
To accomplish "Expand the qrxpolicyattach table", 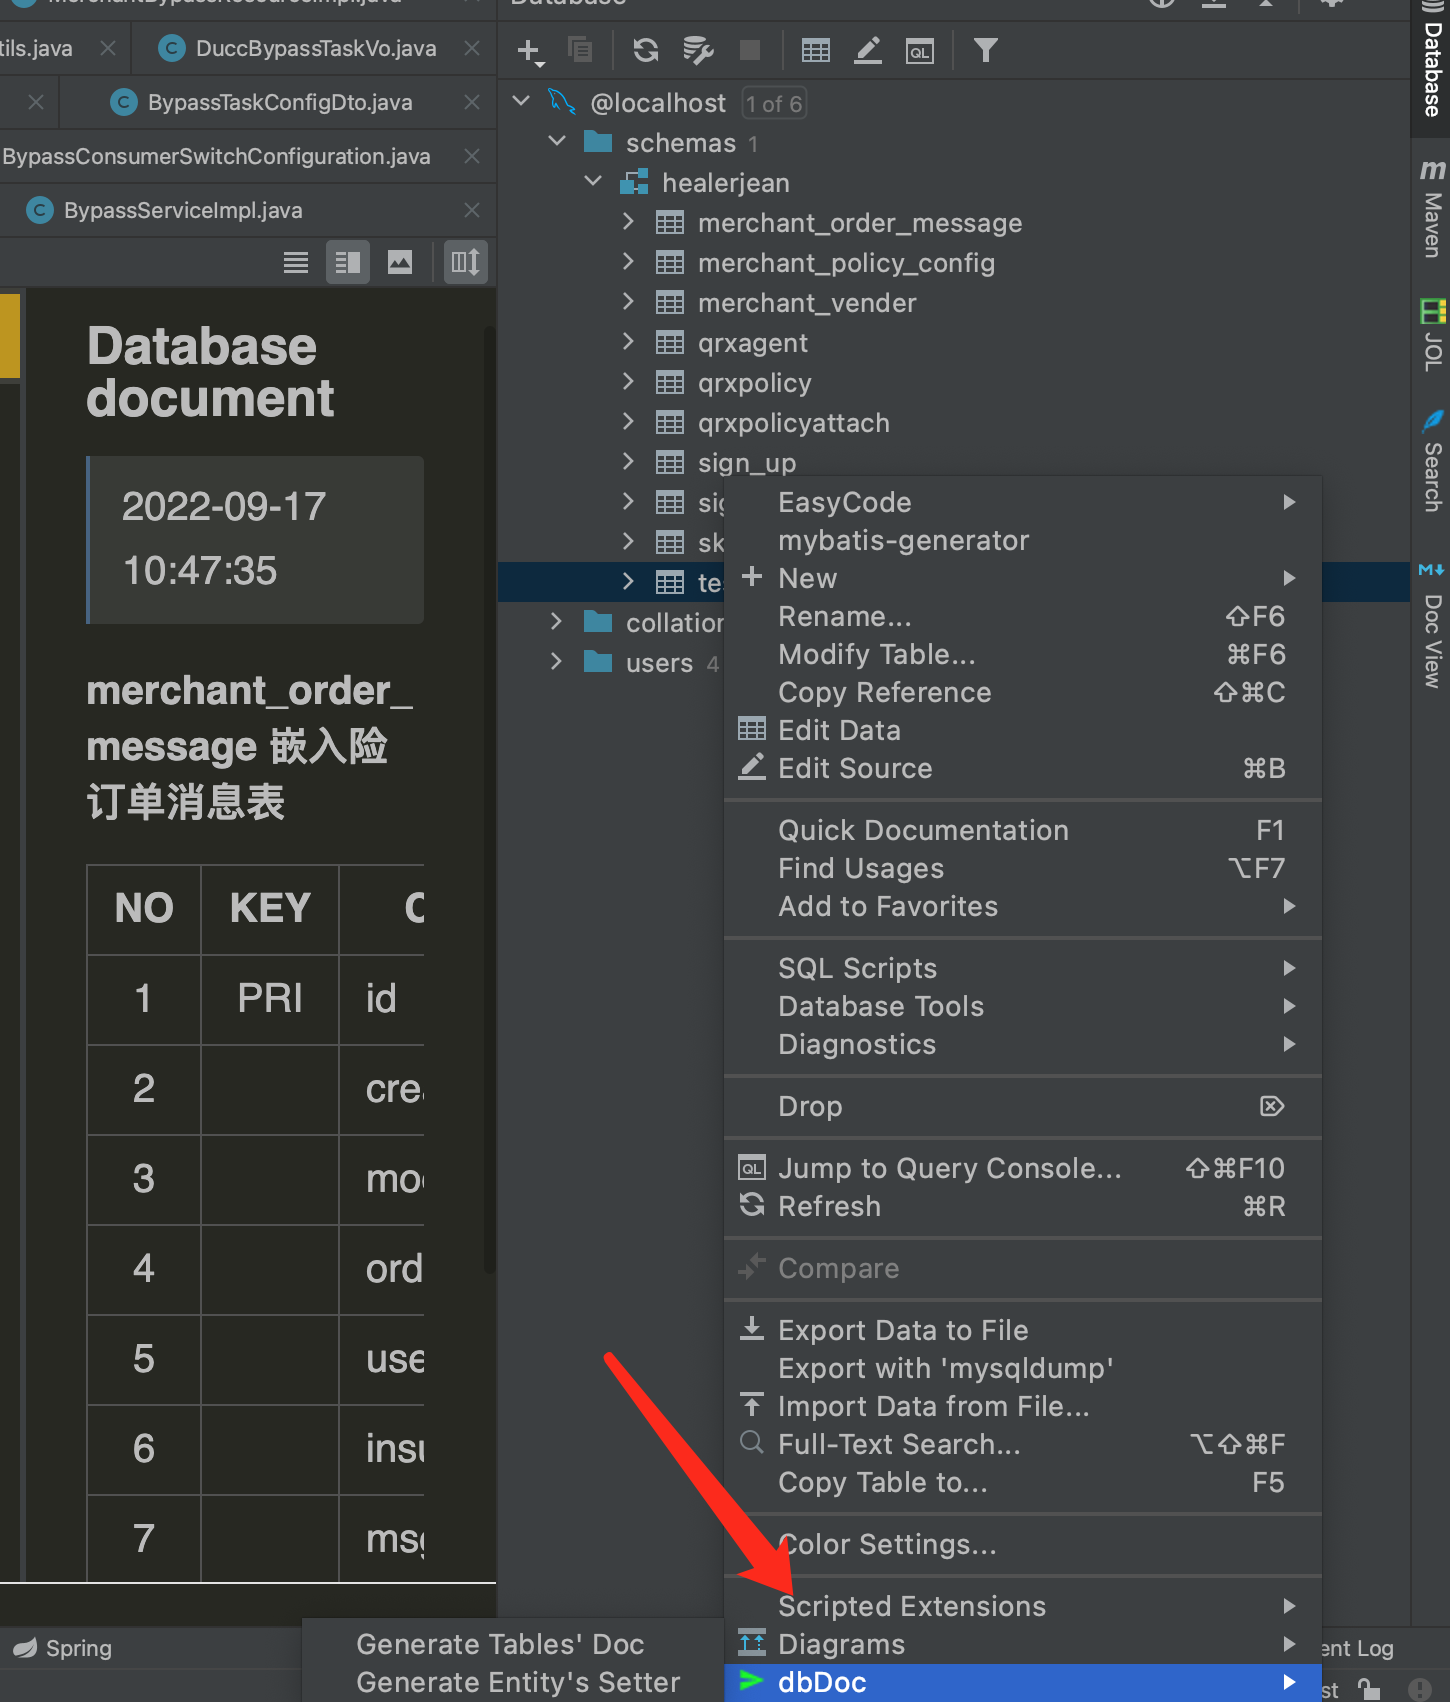I will point(628,421).
